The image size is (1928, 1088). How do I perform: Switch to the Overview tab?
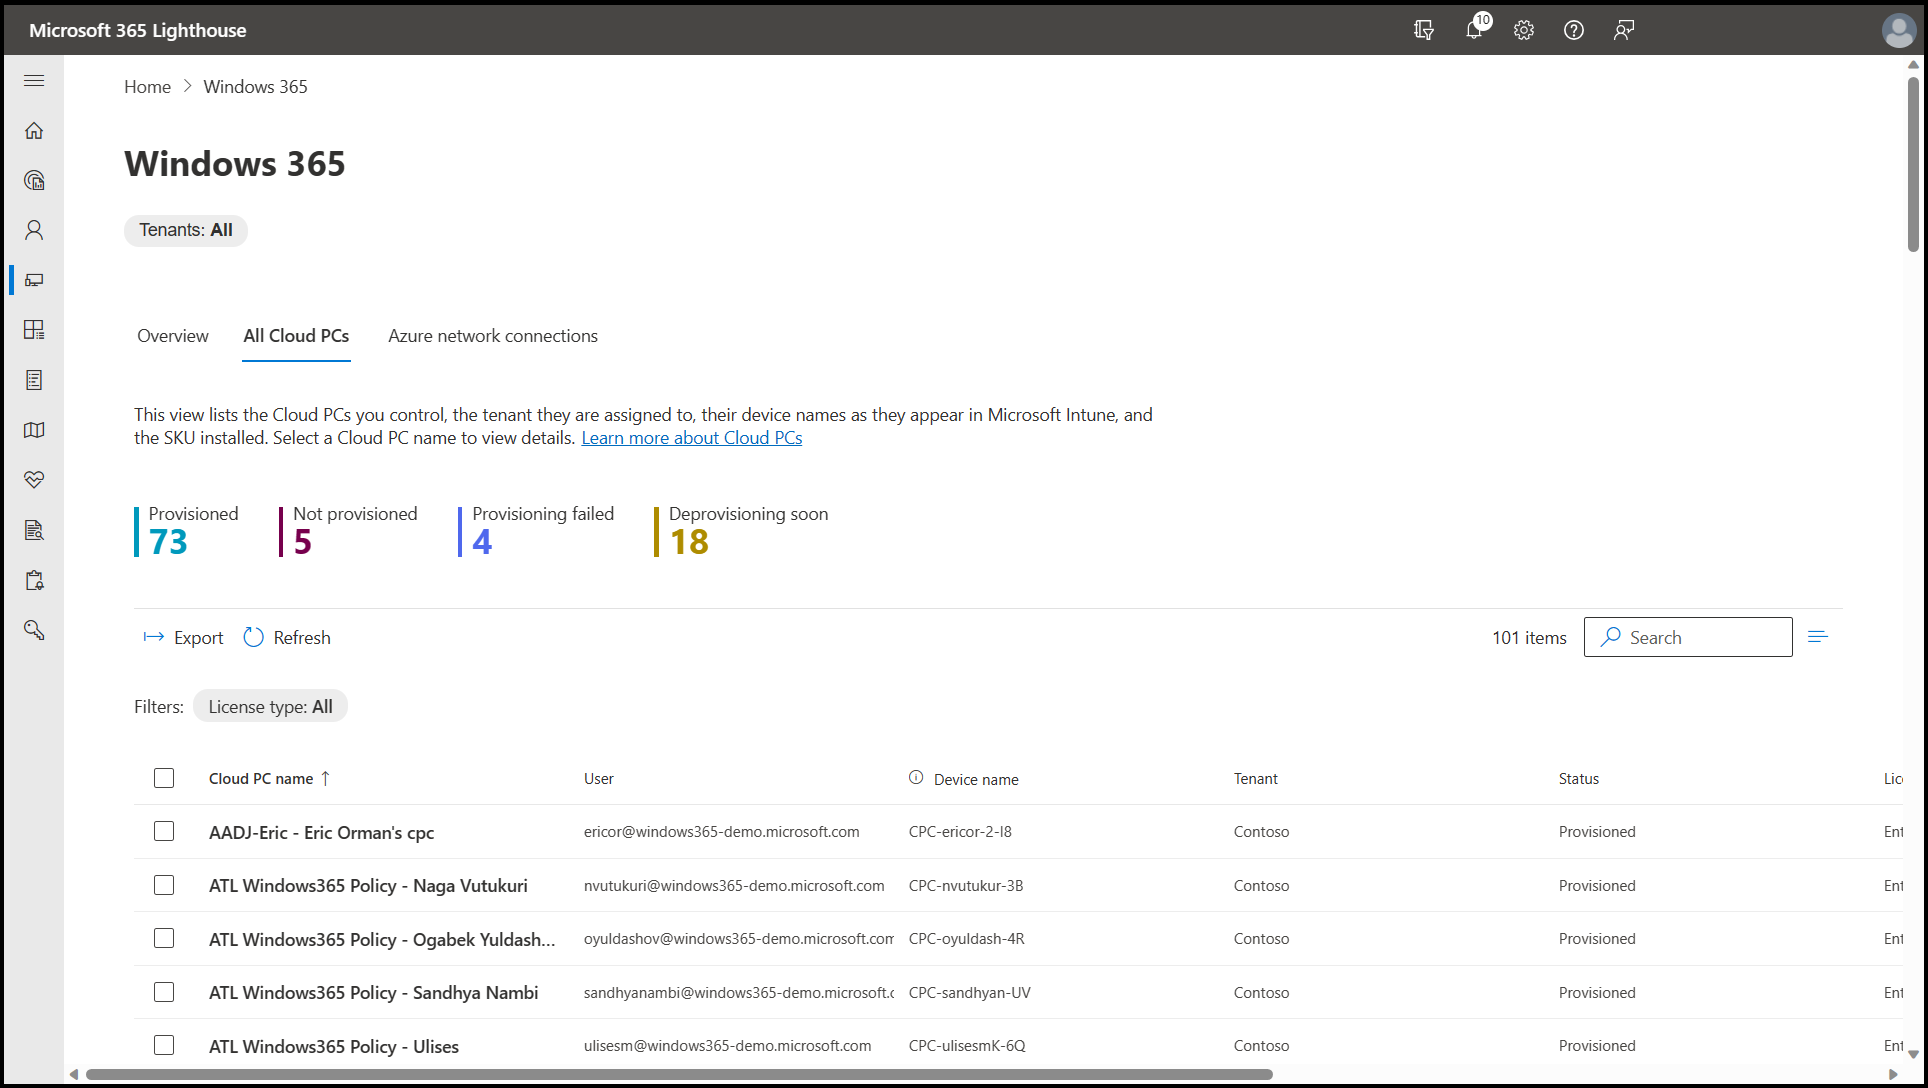coord(173,336)
